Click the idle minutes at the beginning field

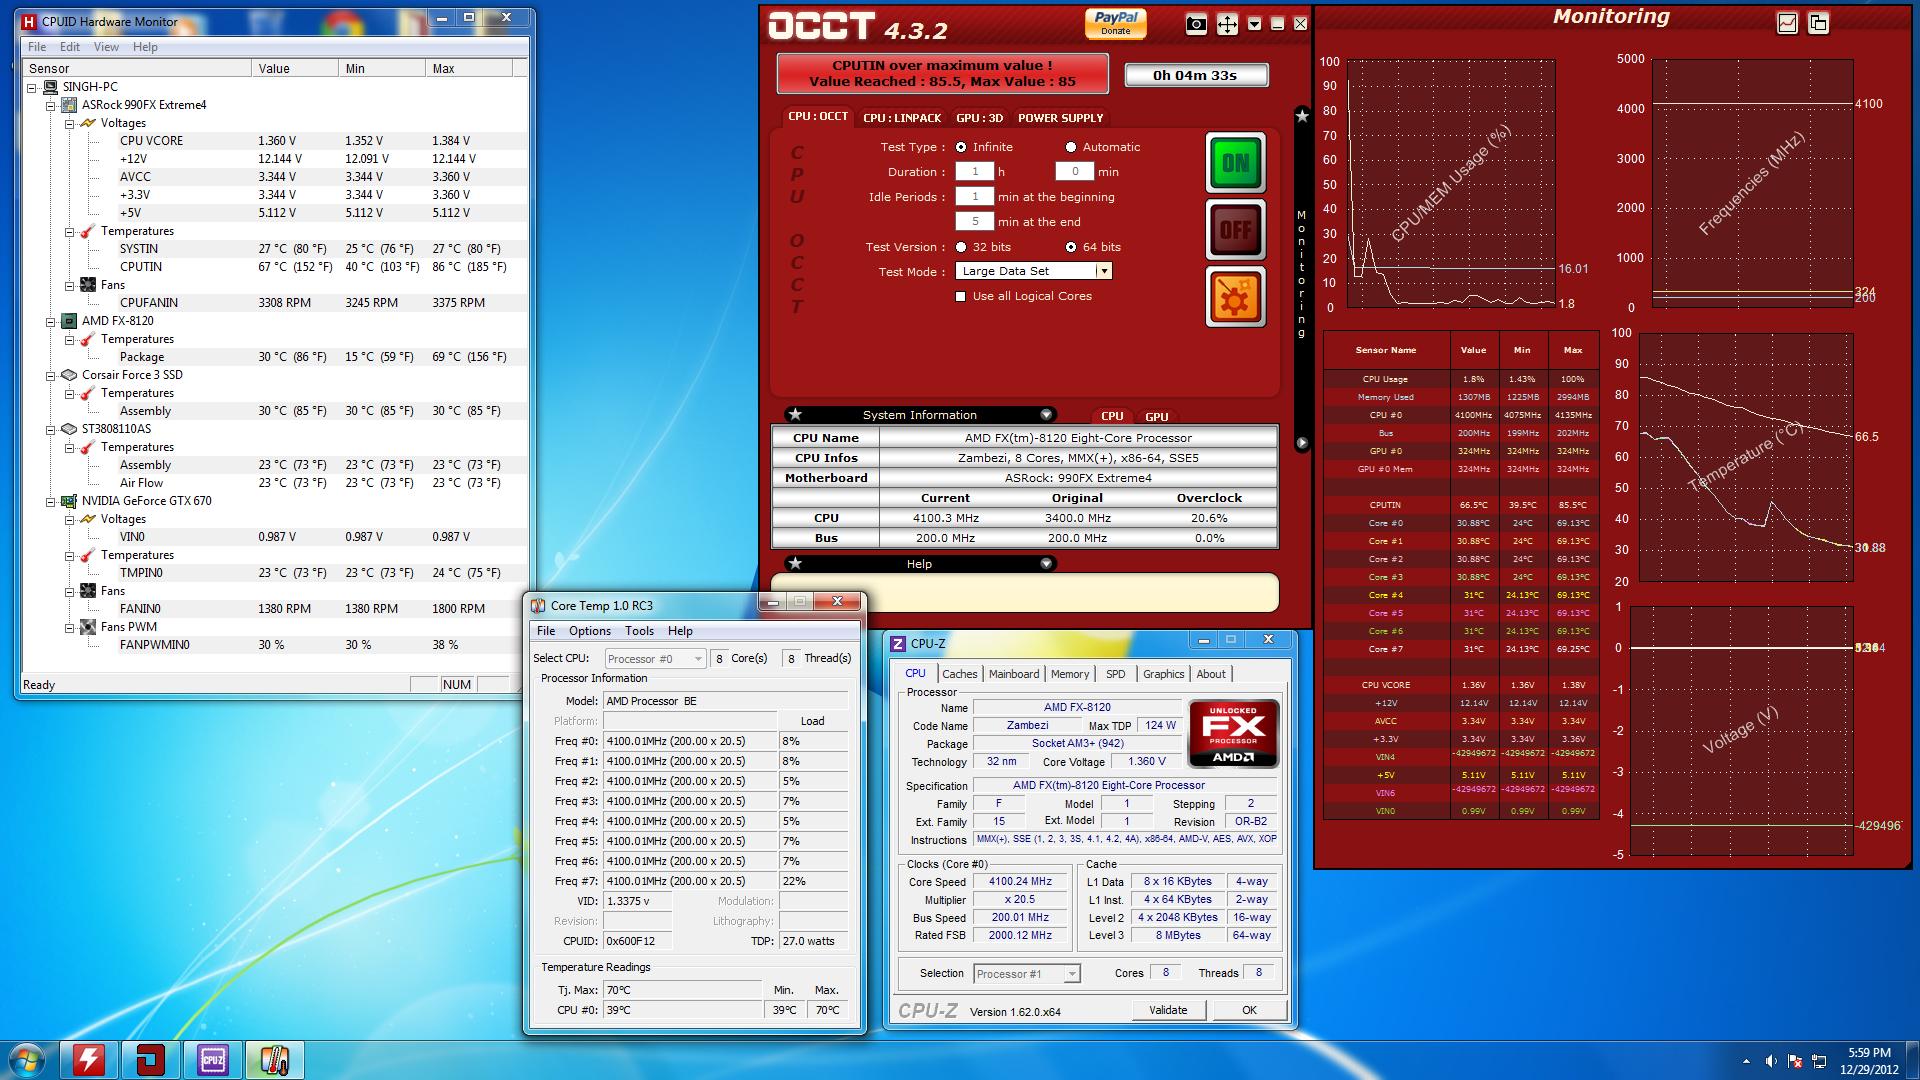[x=975, y=197]
